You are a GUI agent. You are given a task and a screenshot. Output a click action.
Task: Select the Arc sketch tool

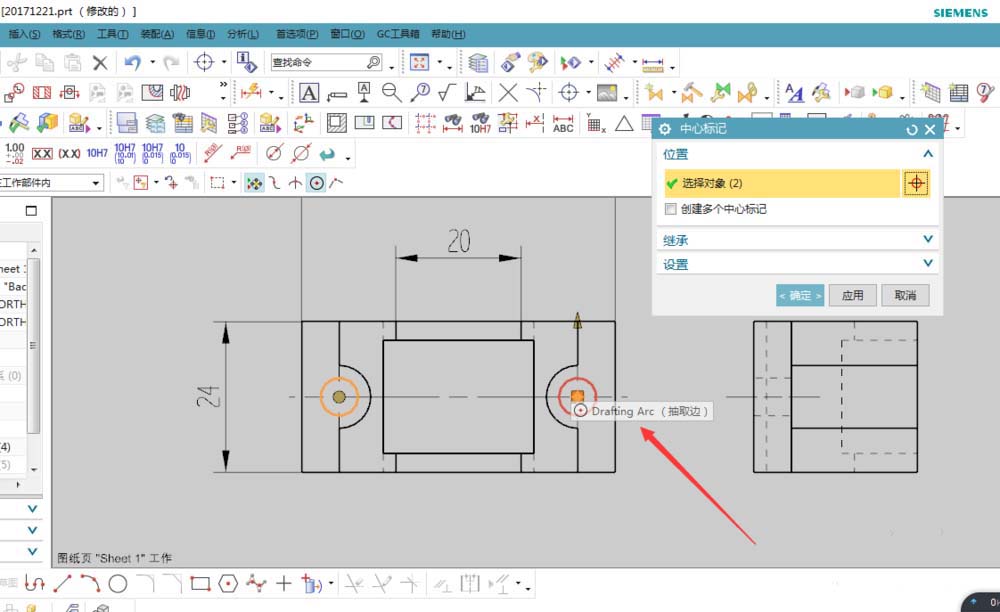[x=90, y=583]
